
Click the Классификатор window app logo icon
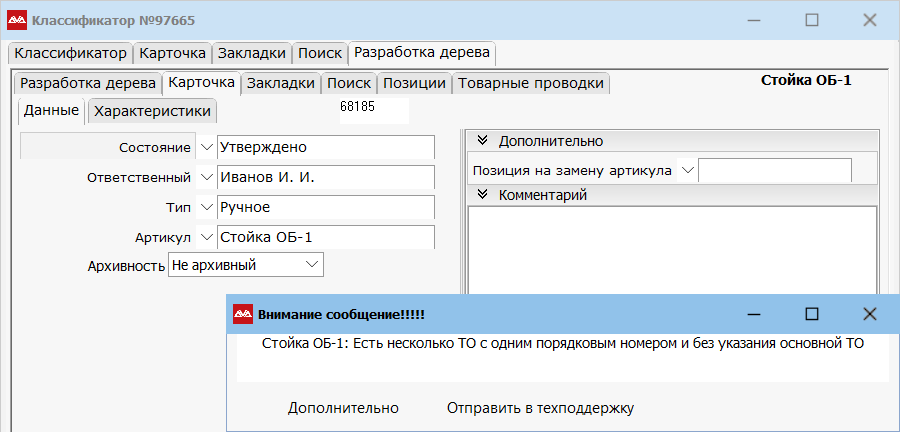[17, 19]
